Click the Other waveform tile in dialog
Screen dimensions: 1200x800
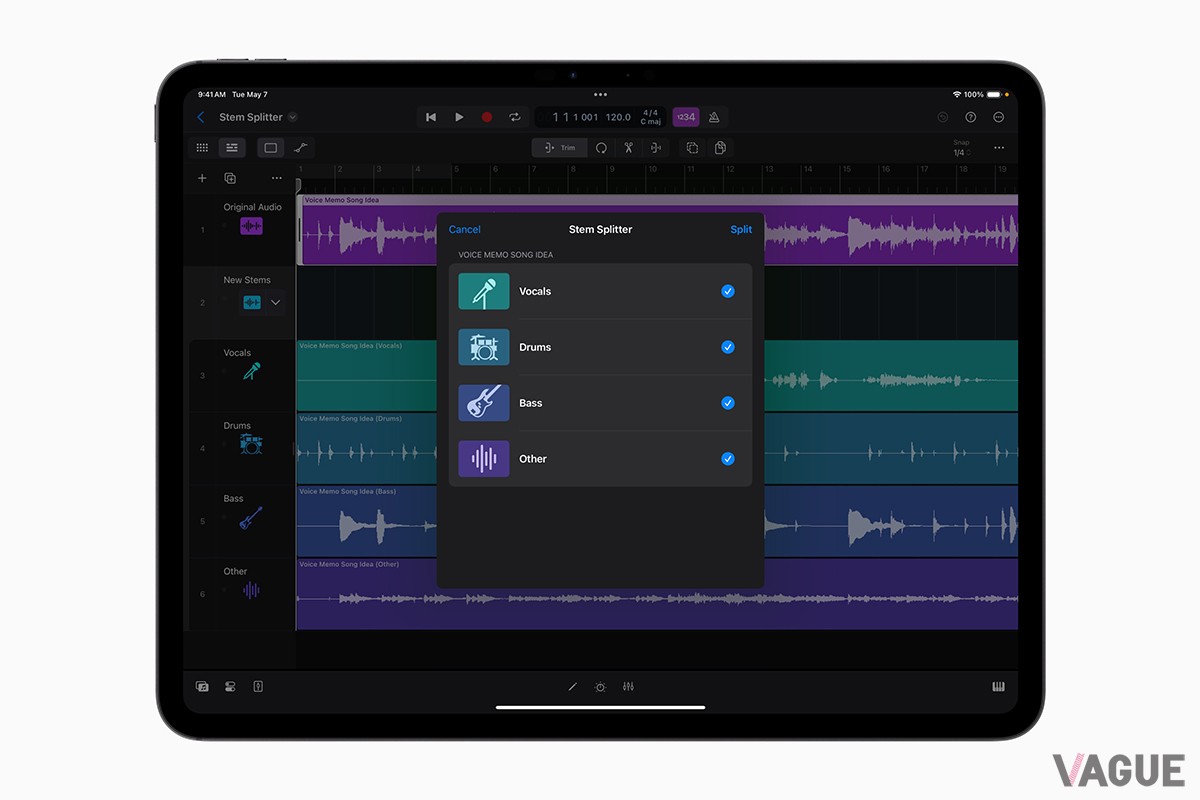(484, 459)
